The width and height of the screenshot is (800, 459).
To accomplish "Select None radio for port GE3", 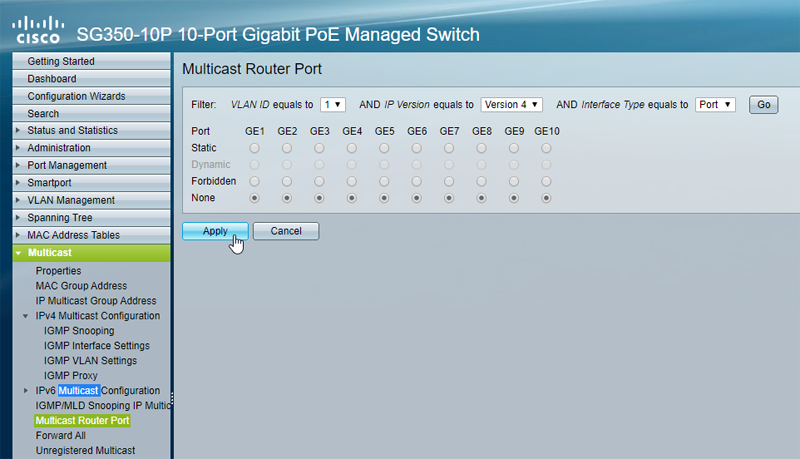I will click(319, 198).
